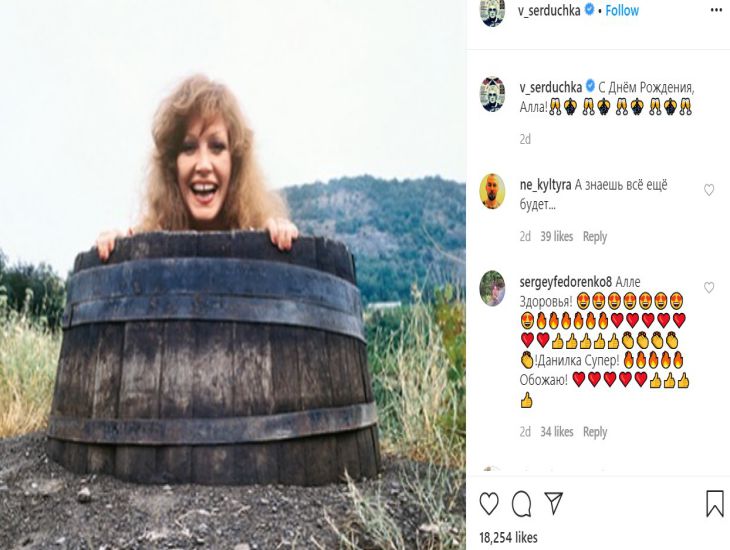Image resolution: width=730 pixels, height=550 pixels.
Task: Click the barrel photo of the post
Action: [232, 275]
